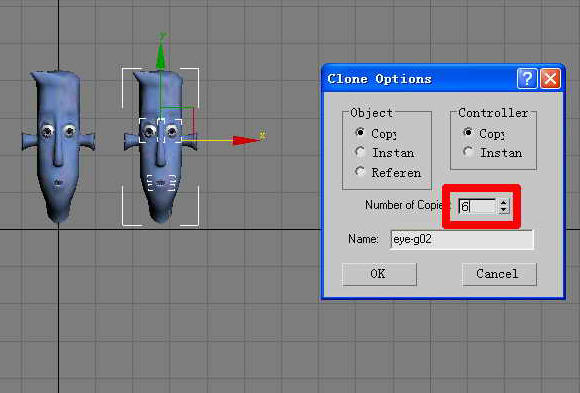This screenshot has width=580, height=393.
Task: Select the Controller Copy radio button
Action: click(x=468, y=132)
